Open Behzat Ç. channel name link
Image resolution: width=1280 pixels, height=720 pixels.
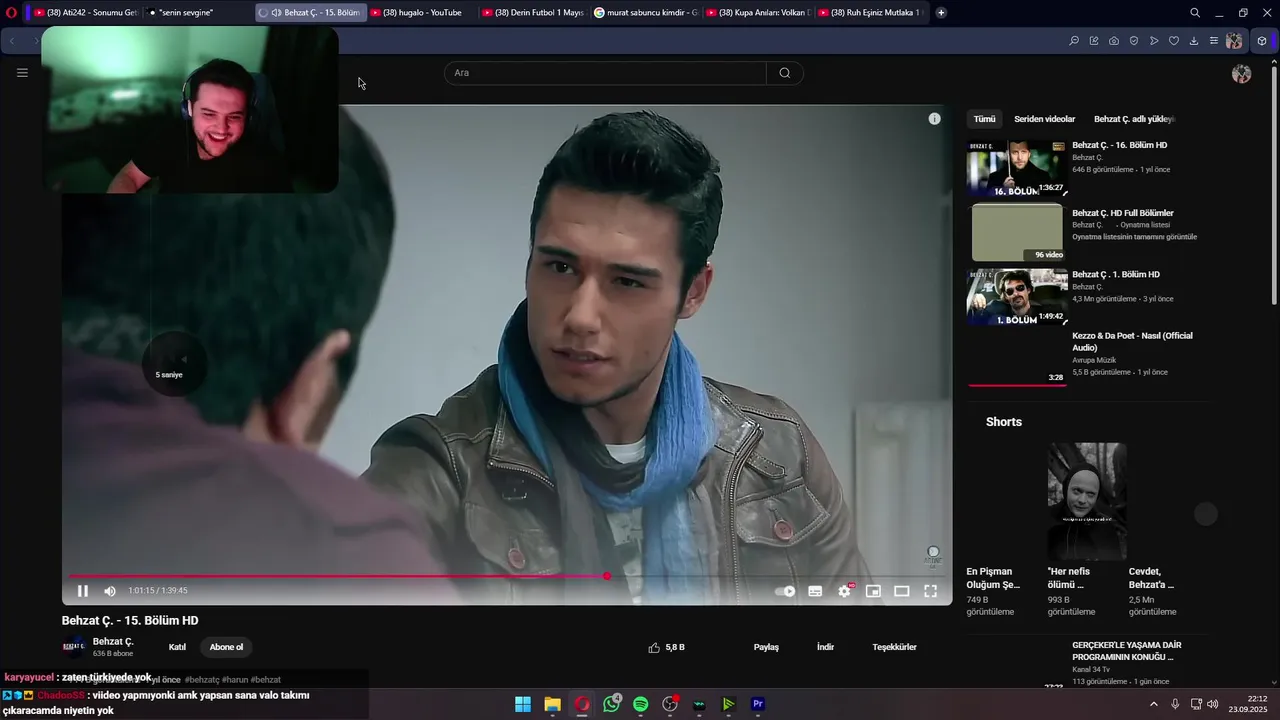(x=113, y=641)
